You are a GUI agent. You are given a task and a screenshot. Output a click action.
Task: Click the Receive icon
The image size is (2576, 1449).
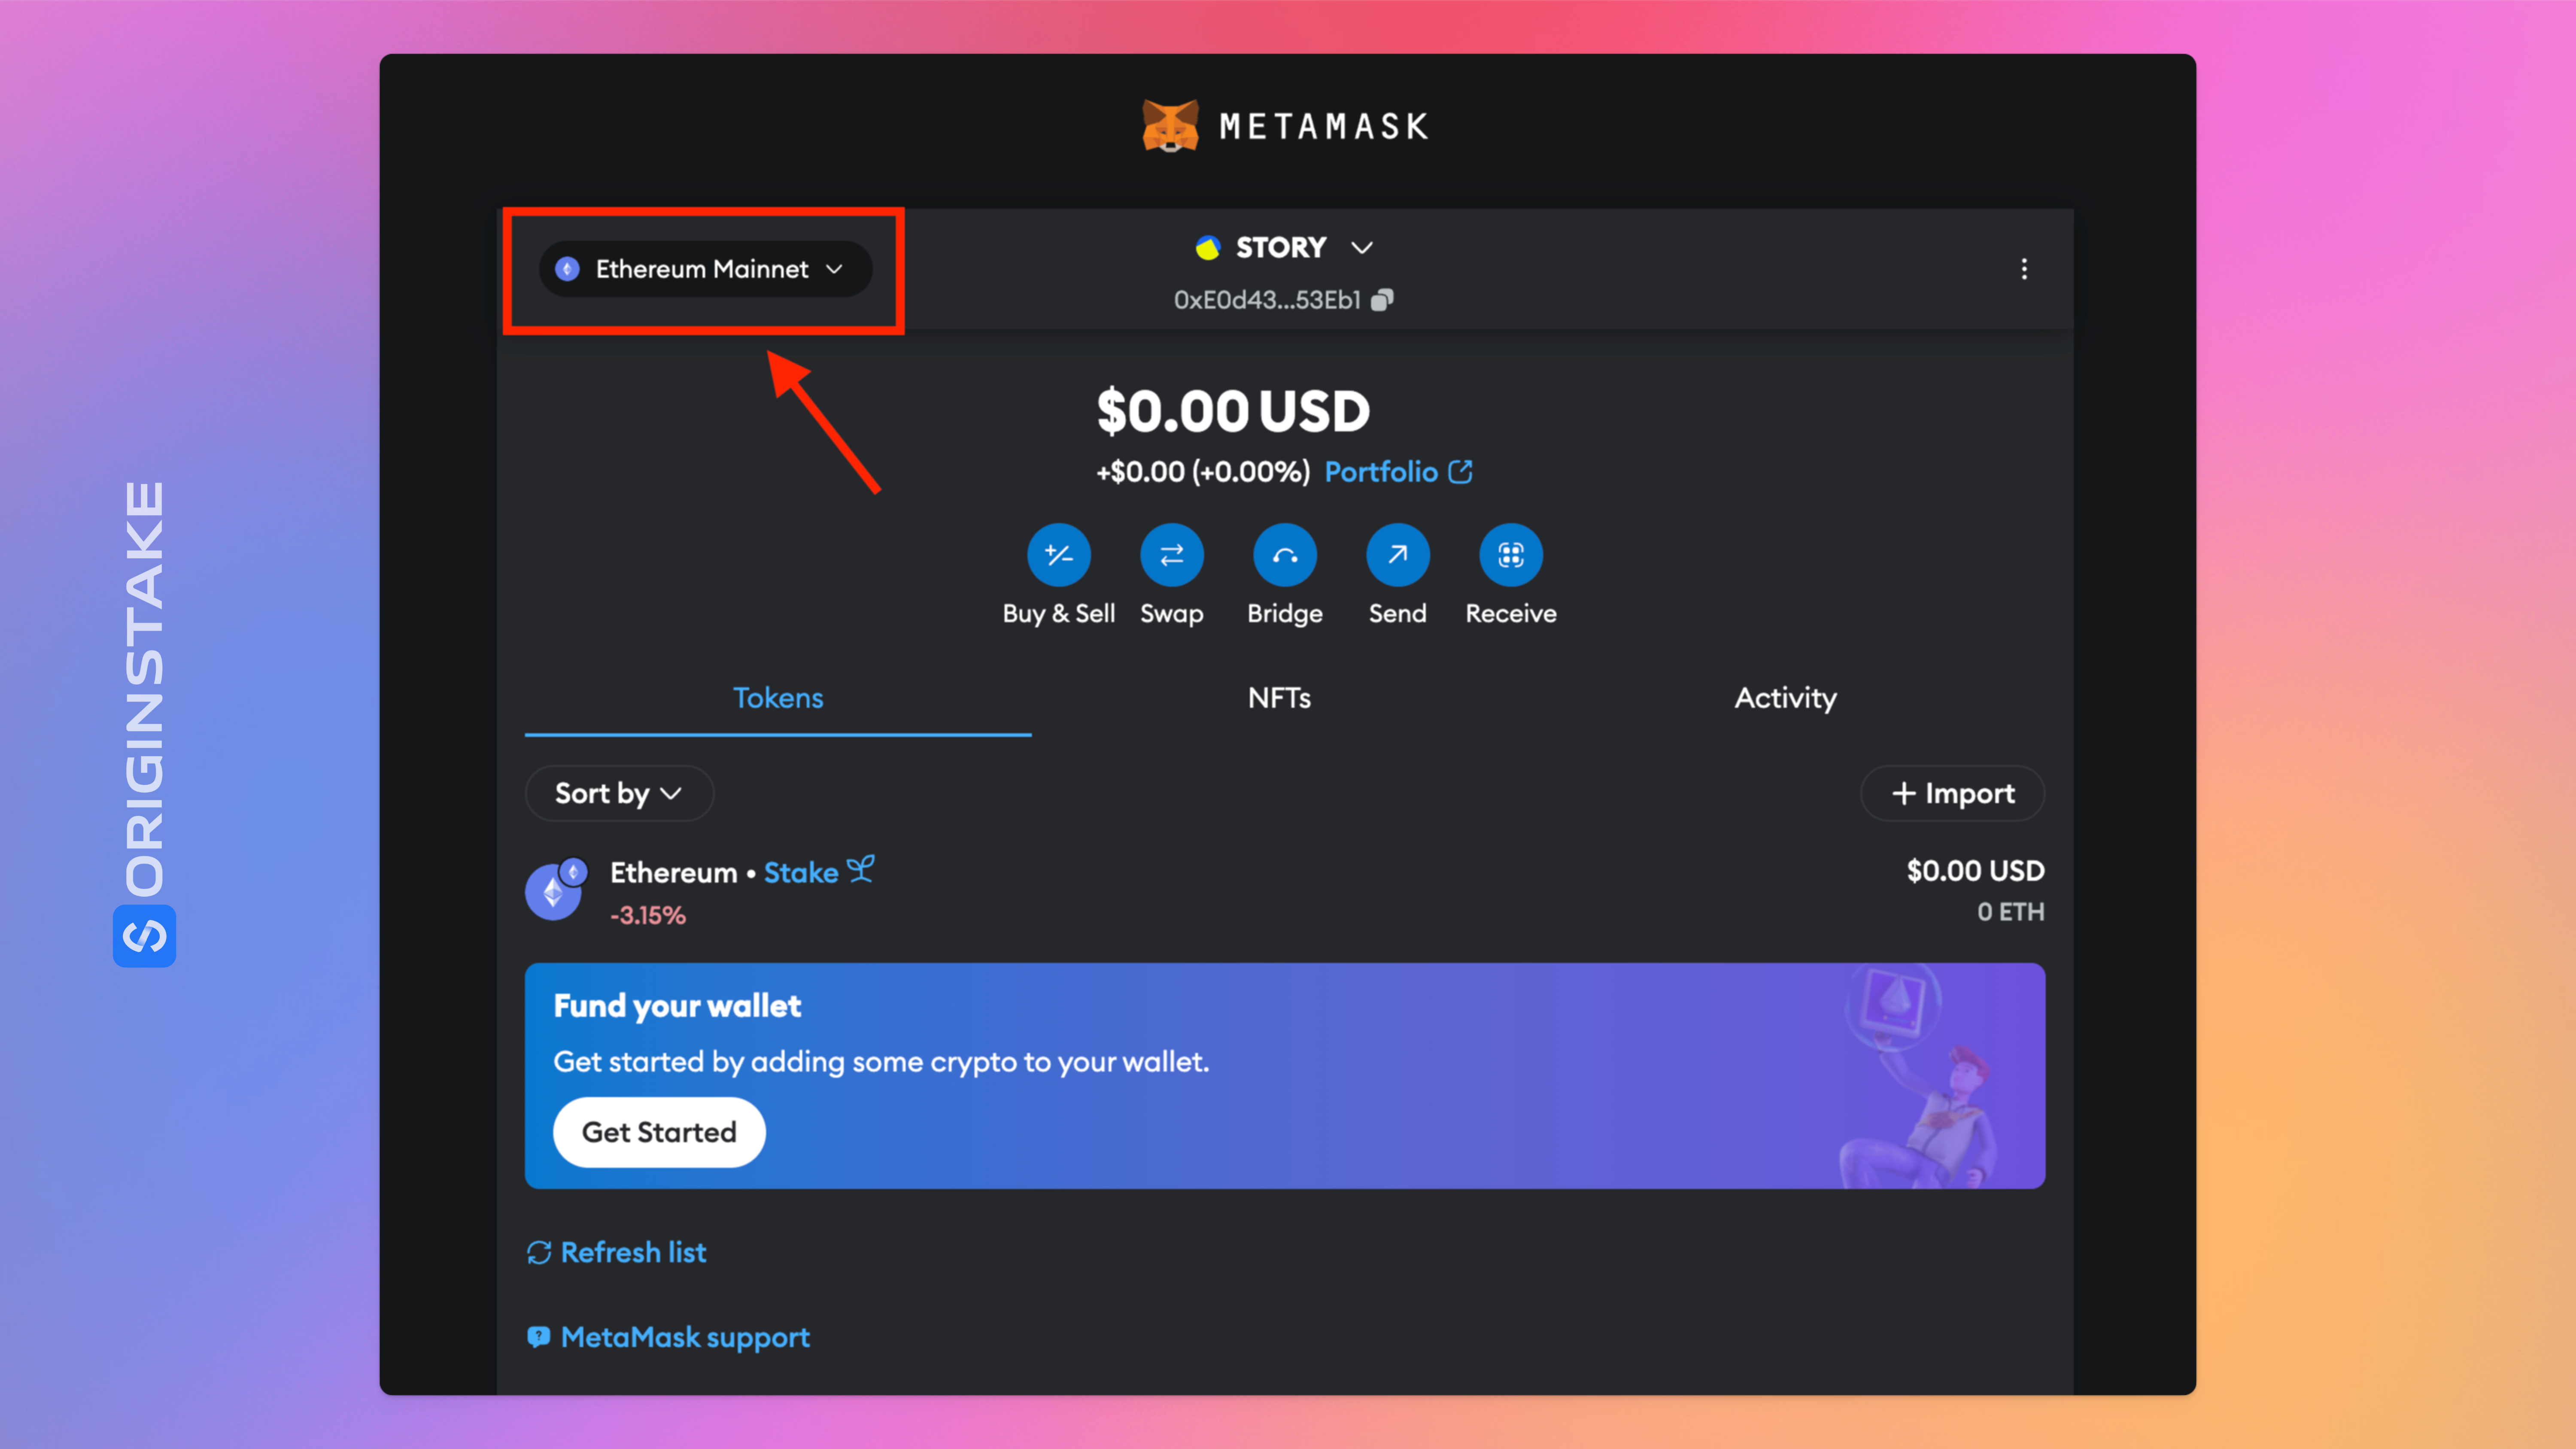click(x=1510, y=555)
